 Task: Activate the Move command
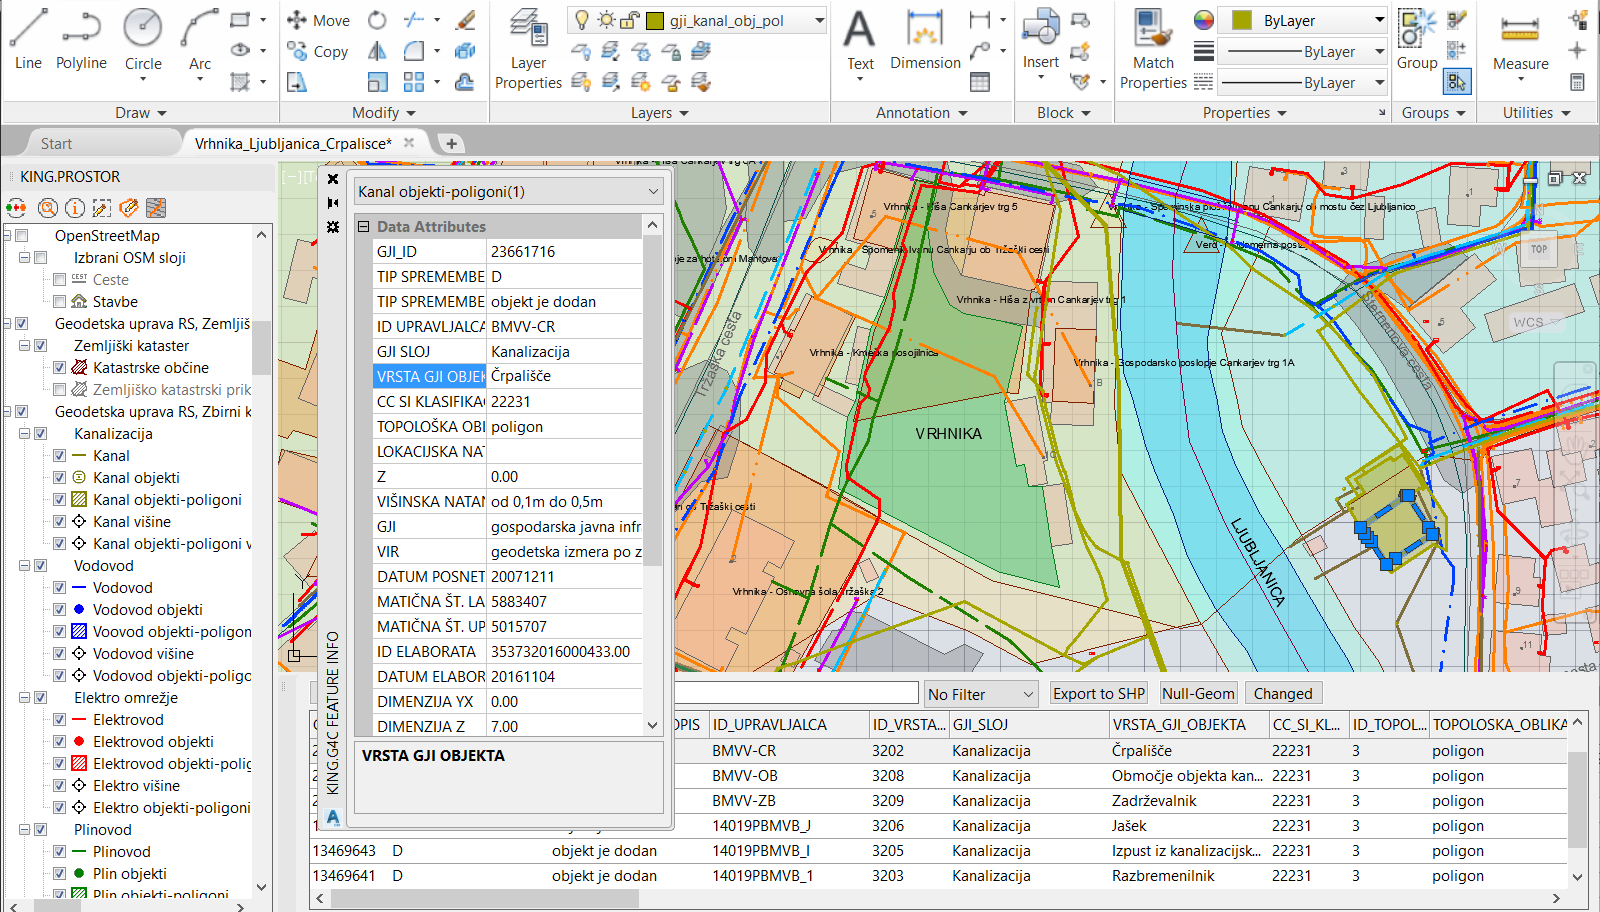[318, 20]
